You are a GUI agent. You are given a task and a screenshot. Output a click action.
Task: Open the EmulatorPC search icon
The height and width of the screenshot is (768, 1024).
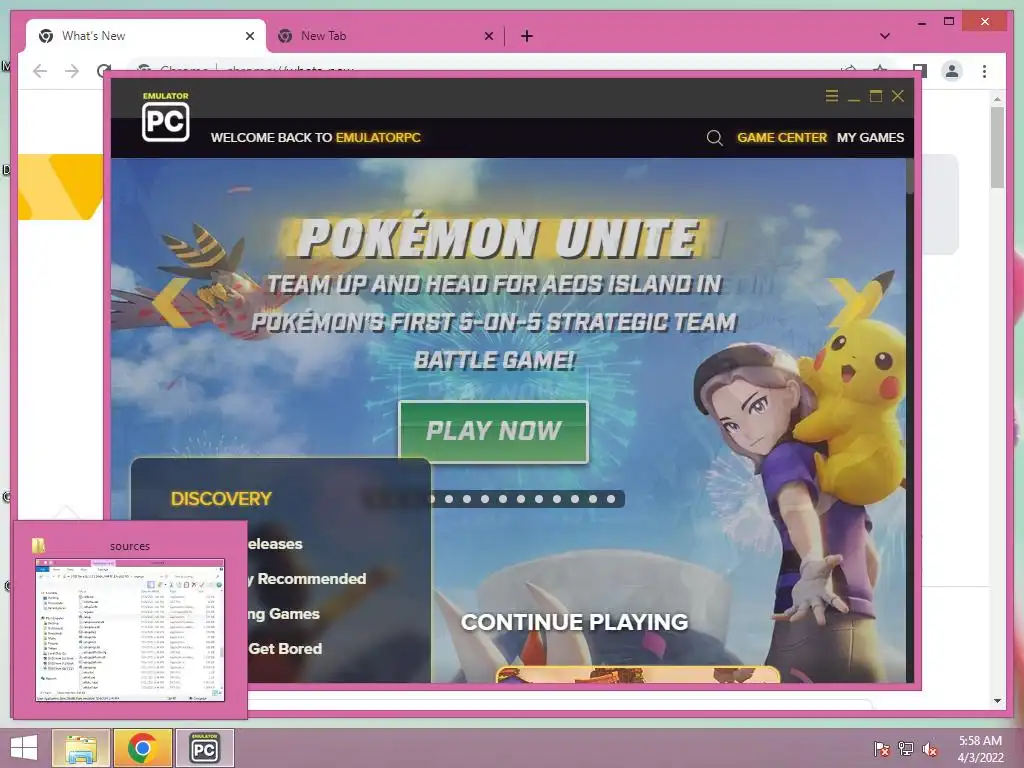point(714,138)
